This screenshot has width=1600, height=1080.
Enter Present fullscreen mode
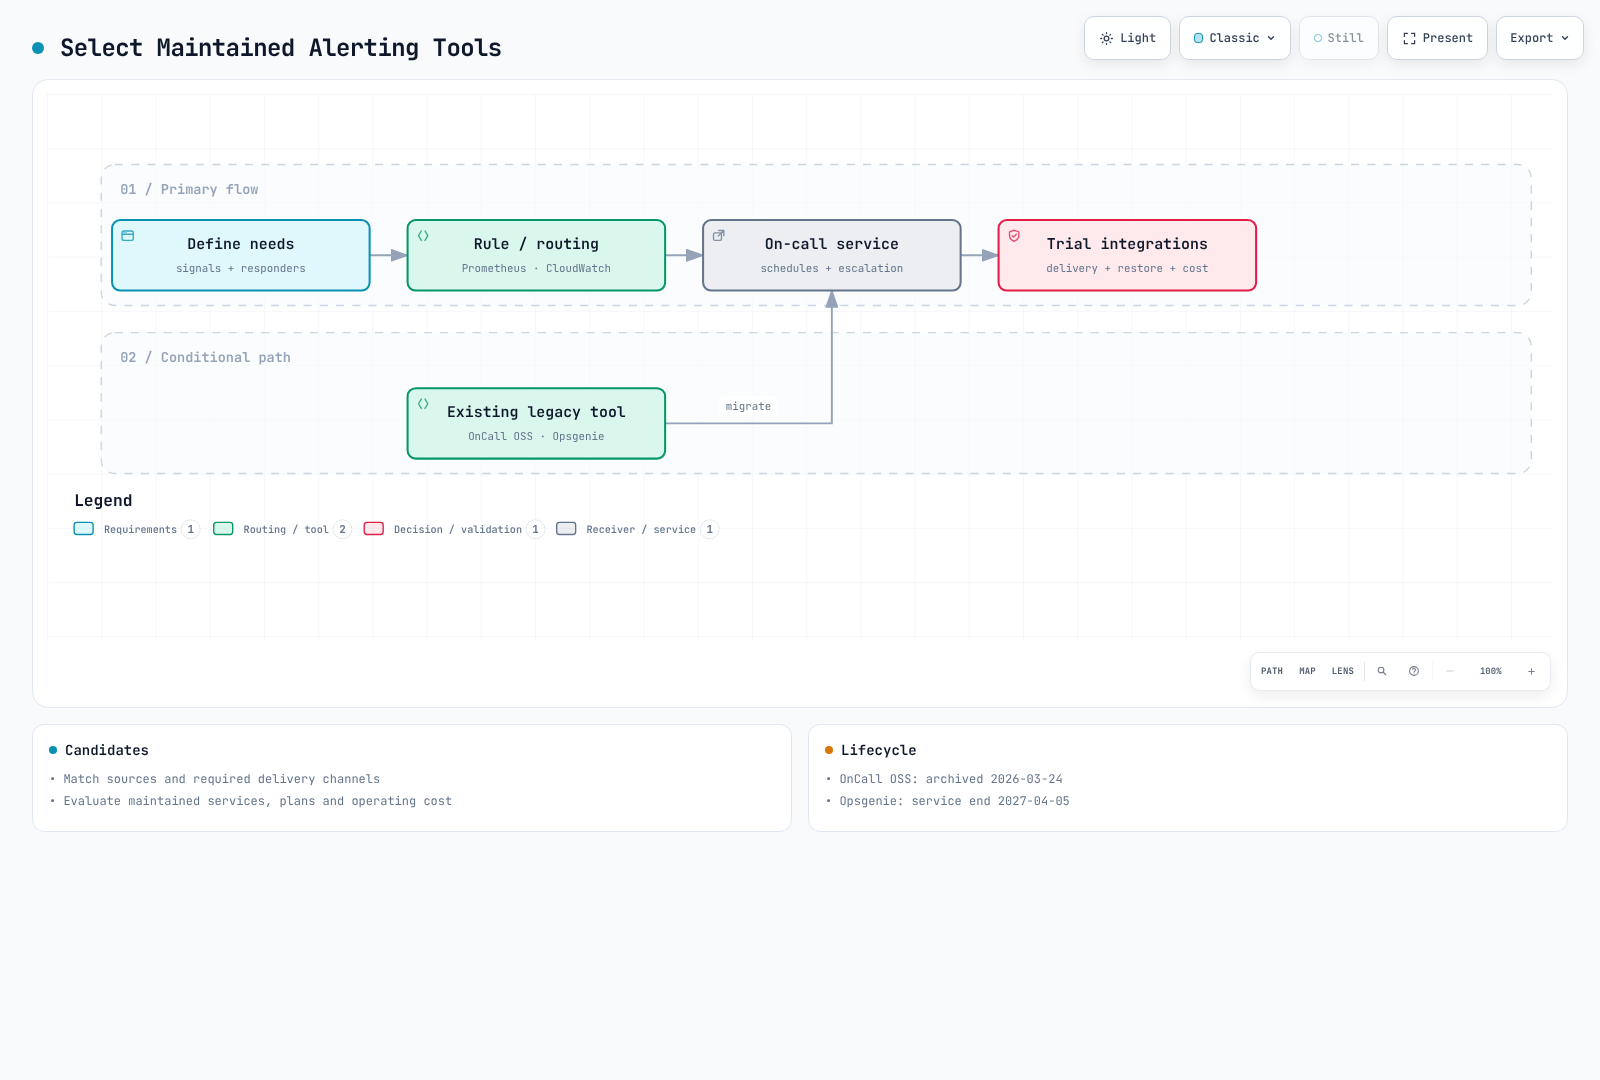(x=1437, y=38)
